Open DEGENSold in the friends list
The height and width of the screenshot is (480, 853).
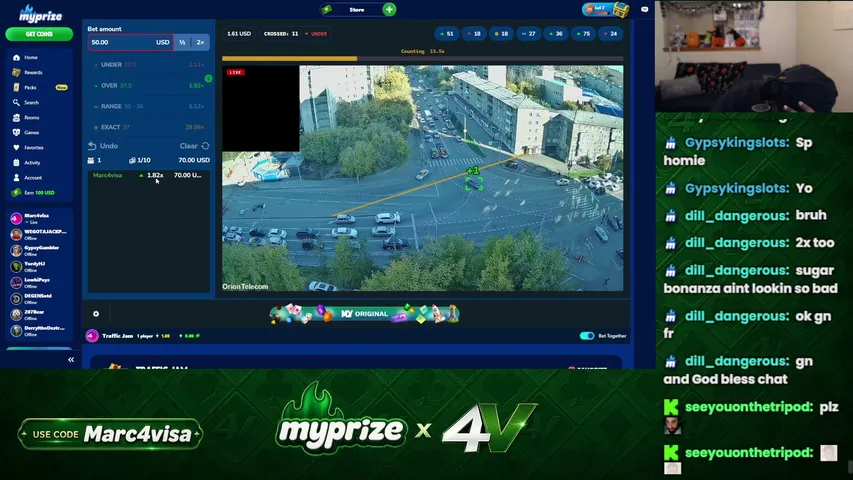pyautogui.click(x=39, y=299)
